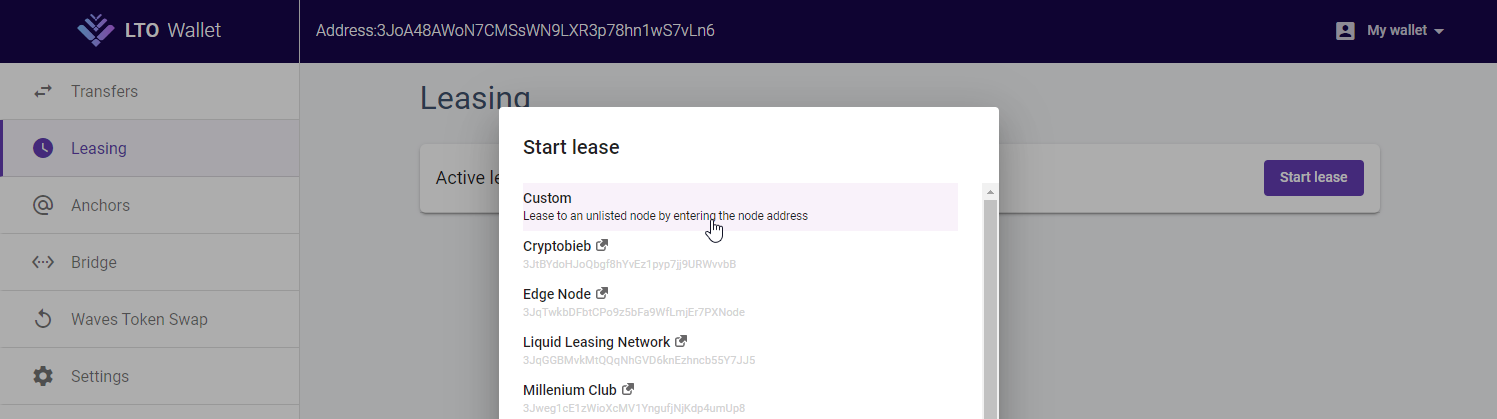1497x419 pixels.
Task: Open Liquid Leasing Network external link icon
Action: coord(681,341)
